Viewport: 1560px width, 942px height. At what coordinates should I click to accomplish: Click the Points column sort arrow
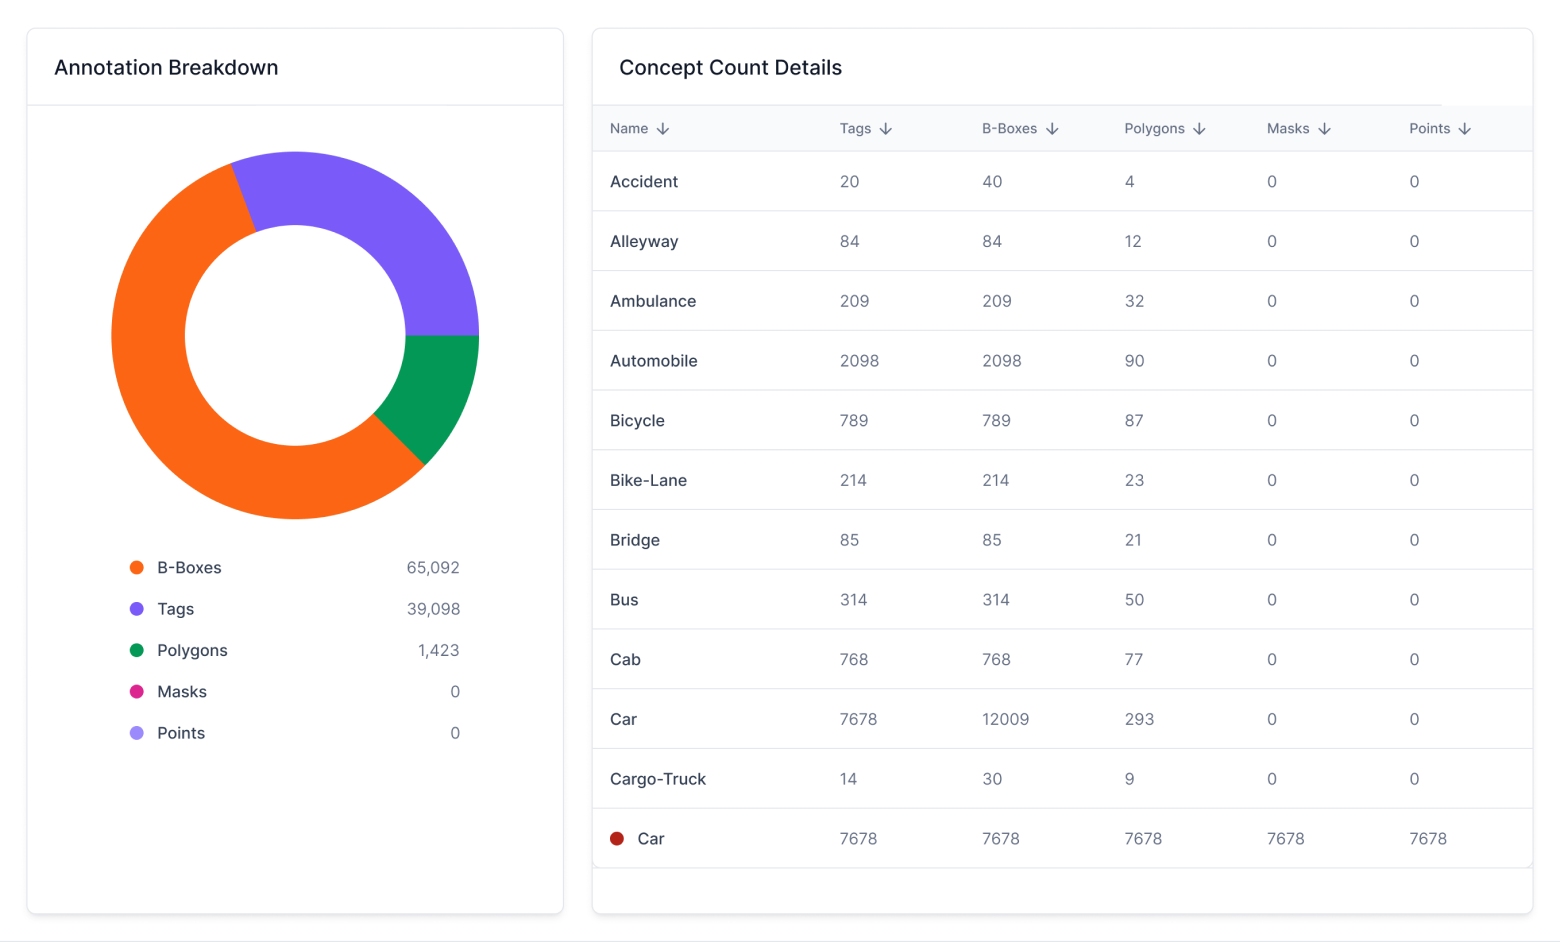[1465, 129]
